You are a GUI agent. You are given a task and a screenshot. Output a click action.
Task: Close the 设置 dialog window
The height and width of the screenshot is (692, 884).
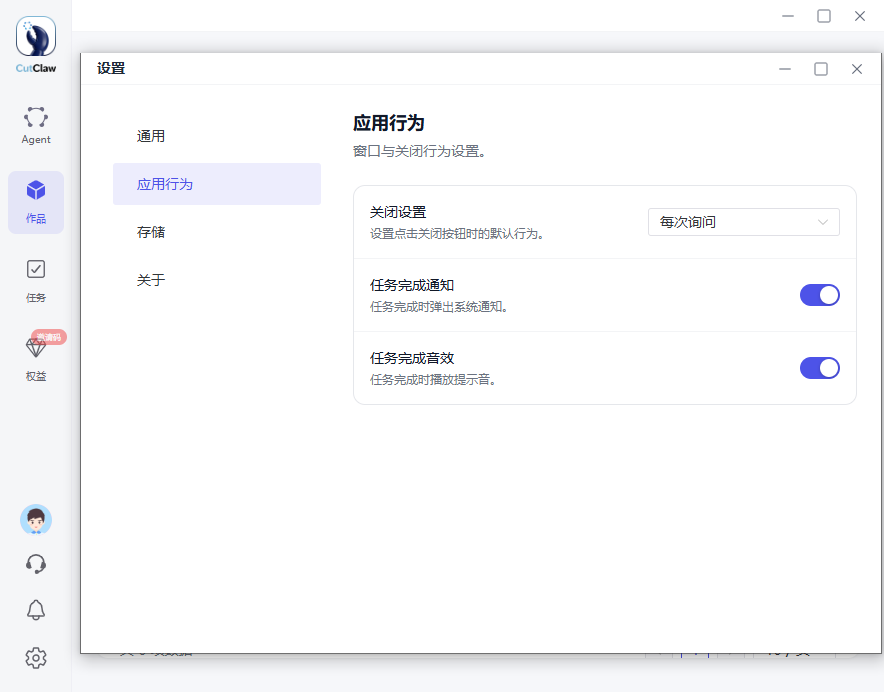[857, 69]
